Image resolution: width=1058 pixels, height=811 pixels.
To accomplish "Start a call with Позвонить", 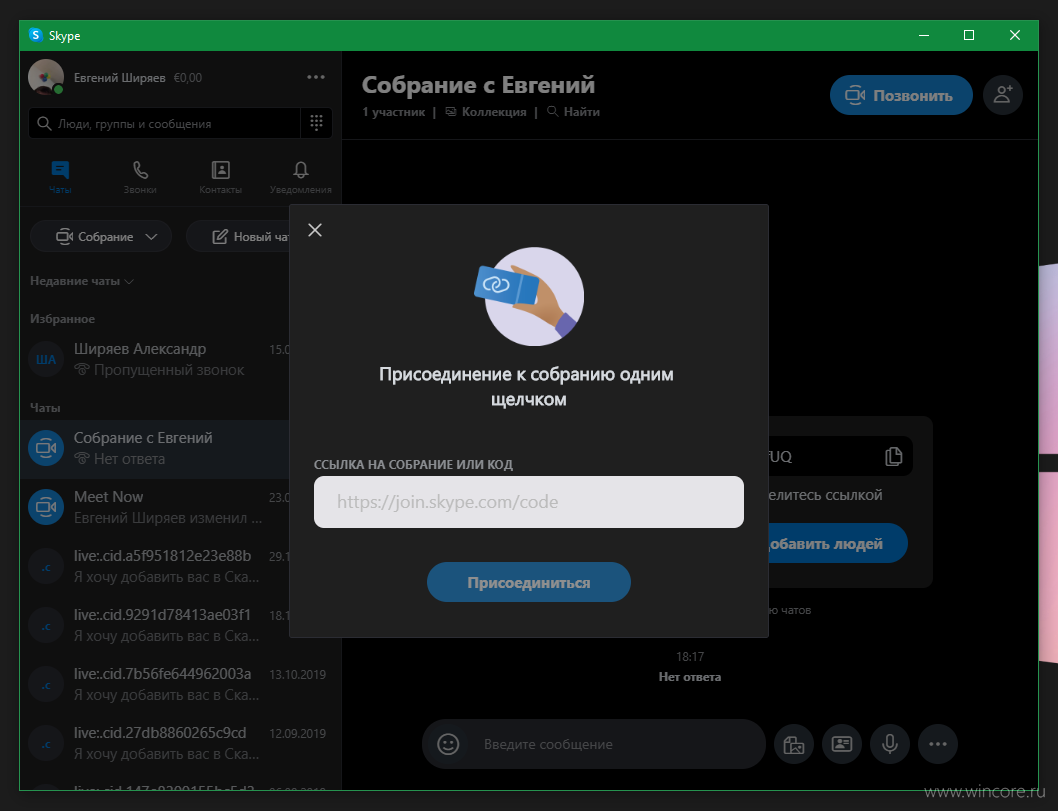I will 901,95.
